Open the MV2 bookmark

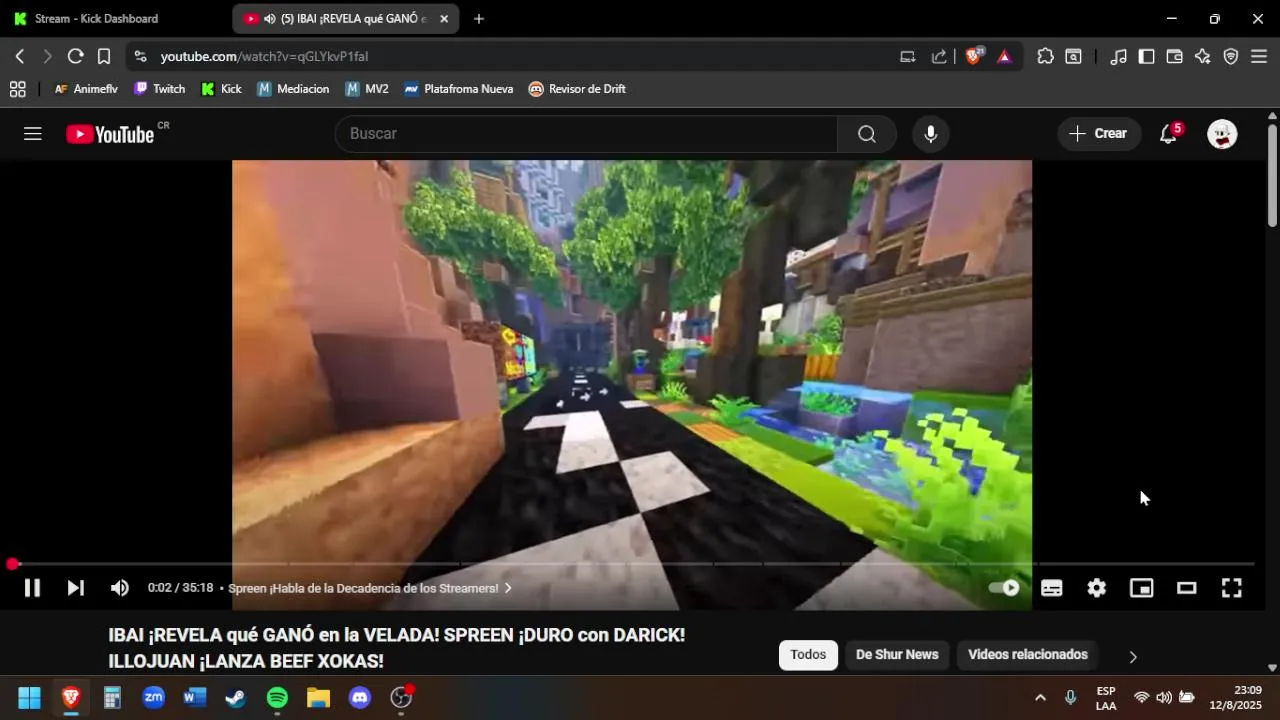tap(366, 89)
